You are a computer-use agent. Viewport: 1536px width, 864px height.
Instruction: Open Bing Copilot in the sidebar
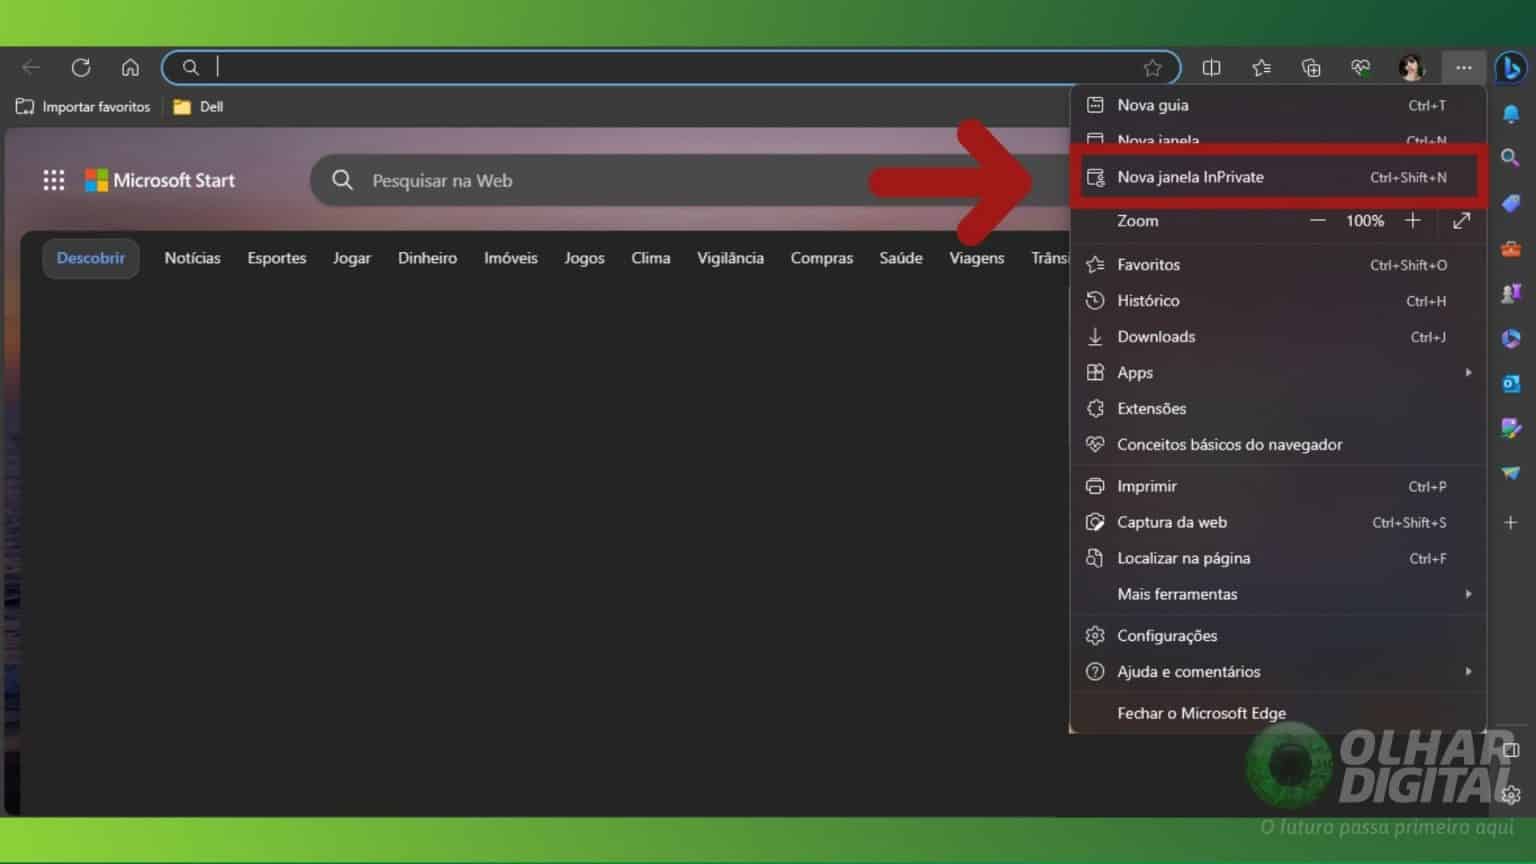tap(1511, 67)
